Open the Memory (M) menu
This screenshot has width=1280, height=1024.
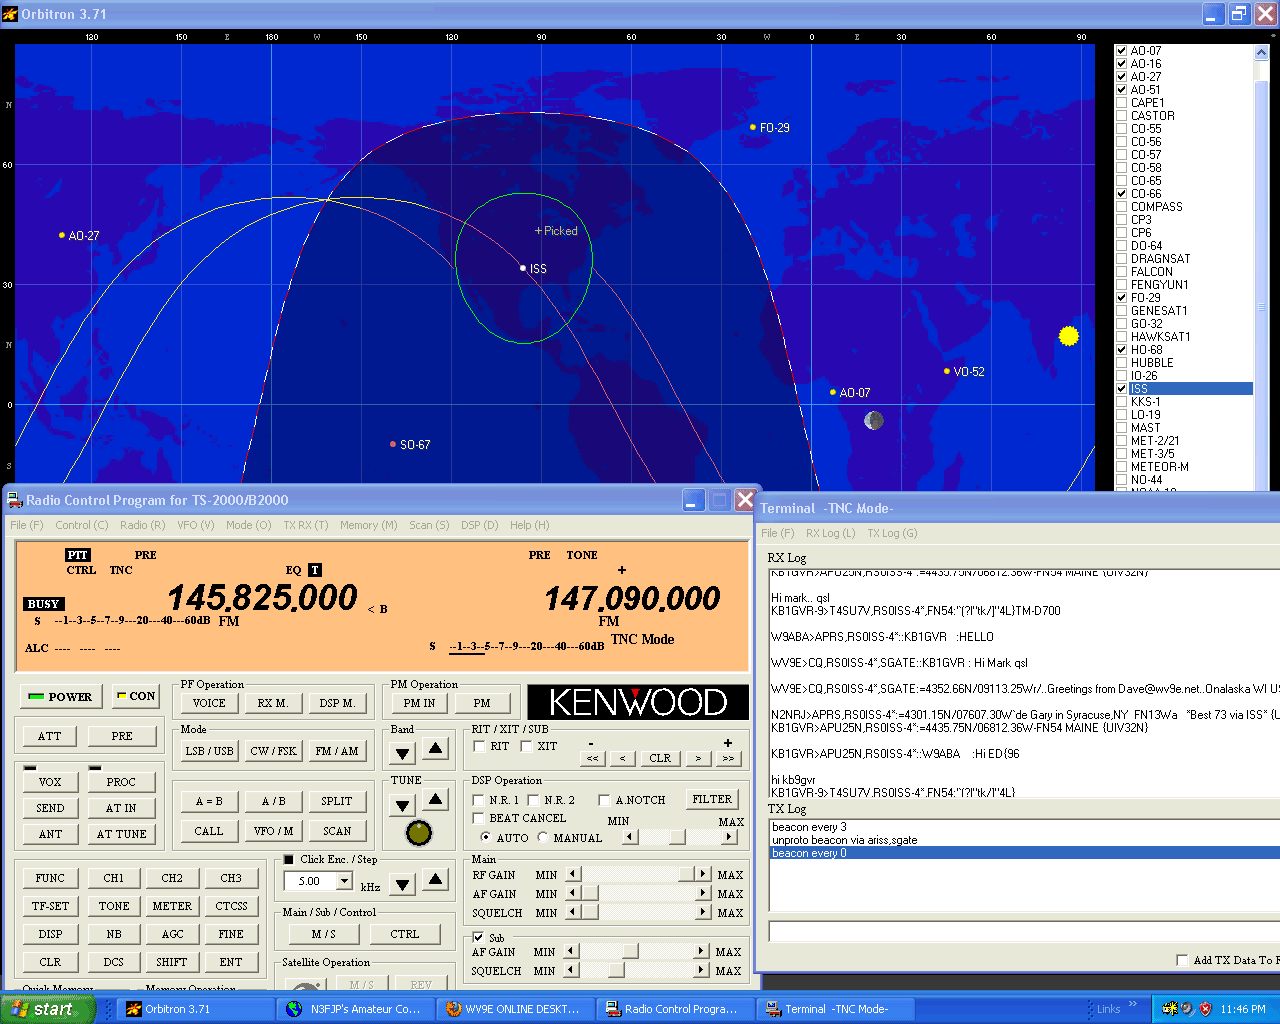[368, 525]
